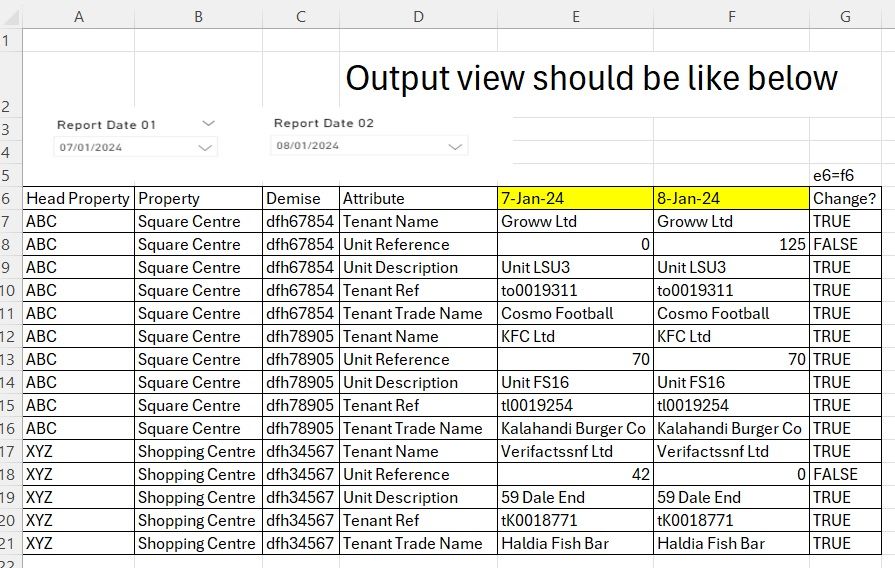
Task: Click the 'XYZ' cell in row 21
Action: pyautogui.click(x=79, y=543)
